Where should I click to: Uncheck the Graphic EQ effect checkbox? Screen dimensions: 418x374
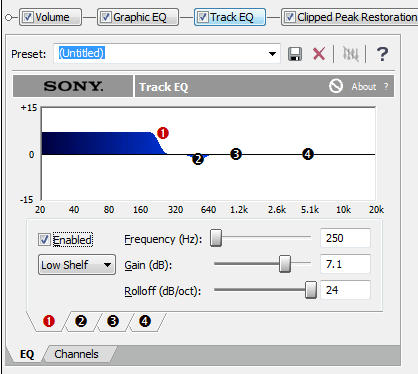click(106, 17)
